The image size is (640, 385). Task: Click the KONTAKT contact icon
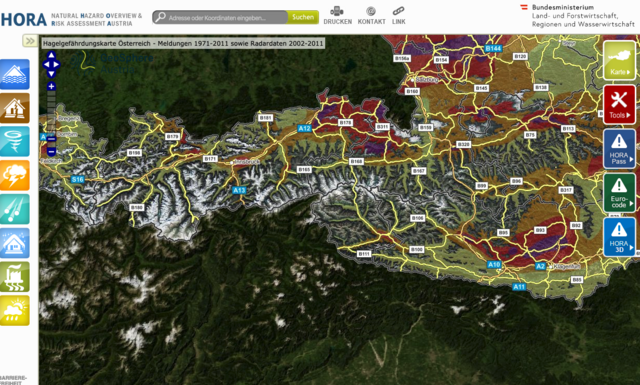[x=371, y=11]
